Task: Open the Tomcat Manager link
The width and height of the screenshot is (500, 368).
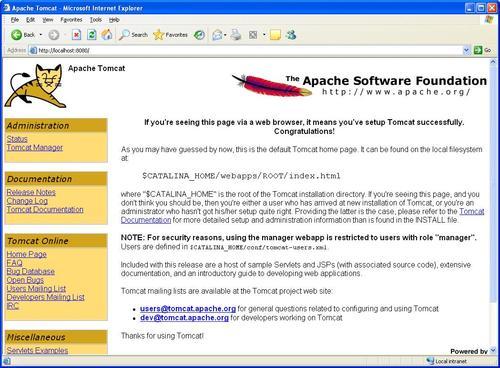Action: pyautogui.click(x=35, y=148)
